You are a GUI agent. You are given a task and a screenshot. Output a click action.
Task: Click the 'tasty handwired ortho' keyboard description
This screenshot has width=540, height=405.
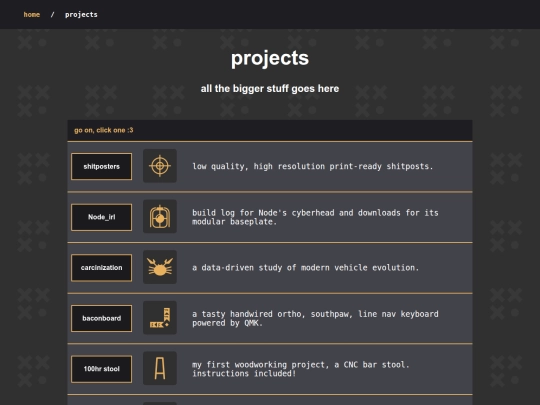(315, 318)
